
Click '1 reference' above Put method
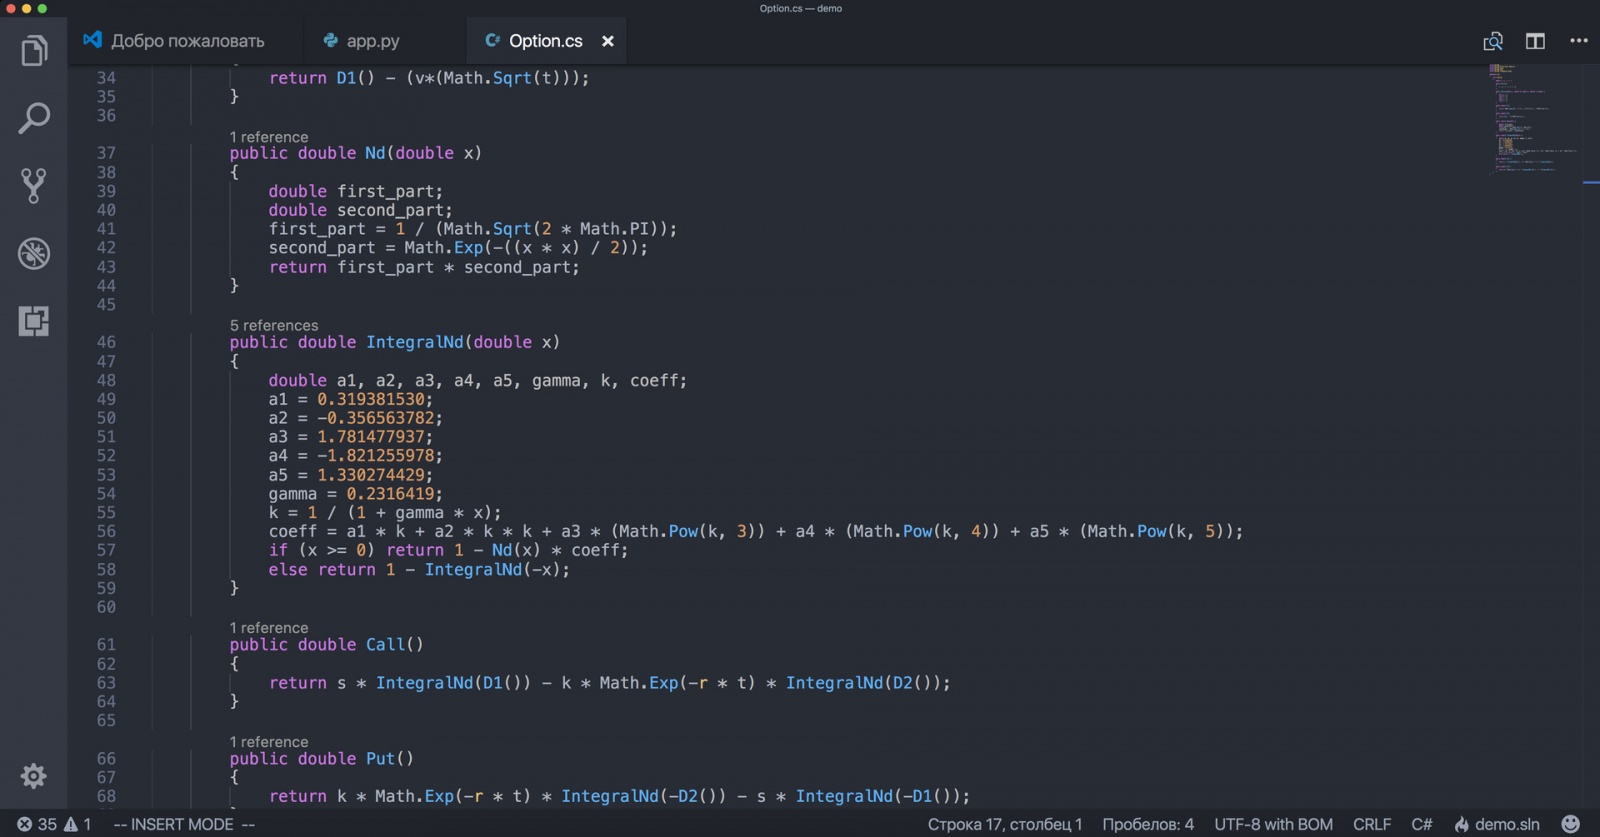pyautogui.click(x=269, y=742)
